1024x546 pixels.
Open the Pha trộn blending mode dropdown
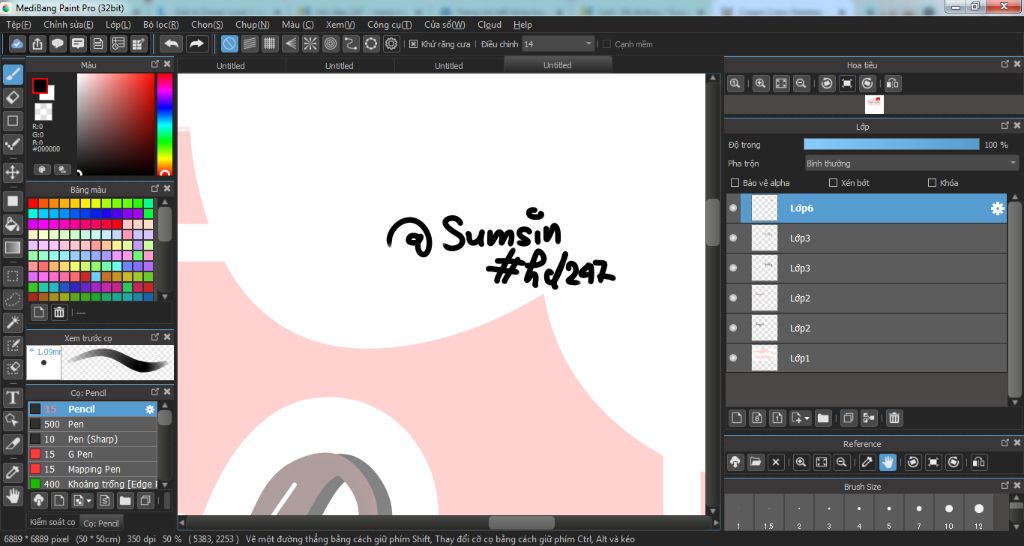point(911,163)
